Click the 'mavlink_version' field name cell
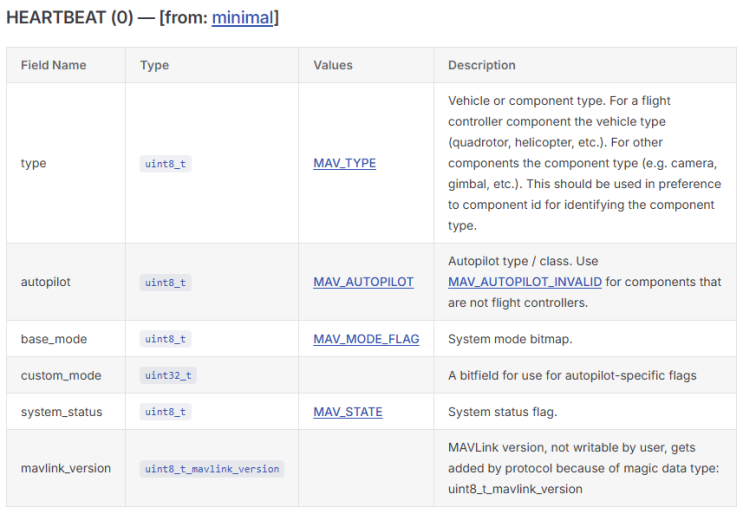Screen dimensions: 743x514 coord(66,469)
